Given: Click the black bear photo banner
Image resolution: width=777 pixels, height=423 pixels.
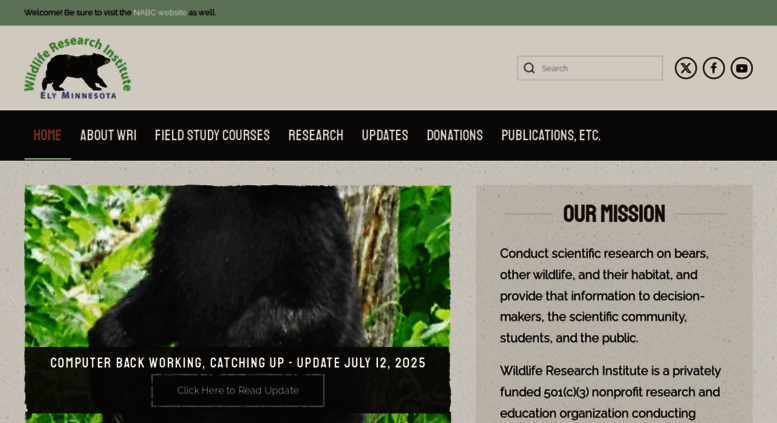Looking at the screenshot, I should point(238,266).
